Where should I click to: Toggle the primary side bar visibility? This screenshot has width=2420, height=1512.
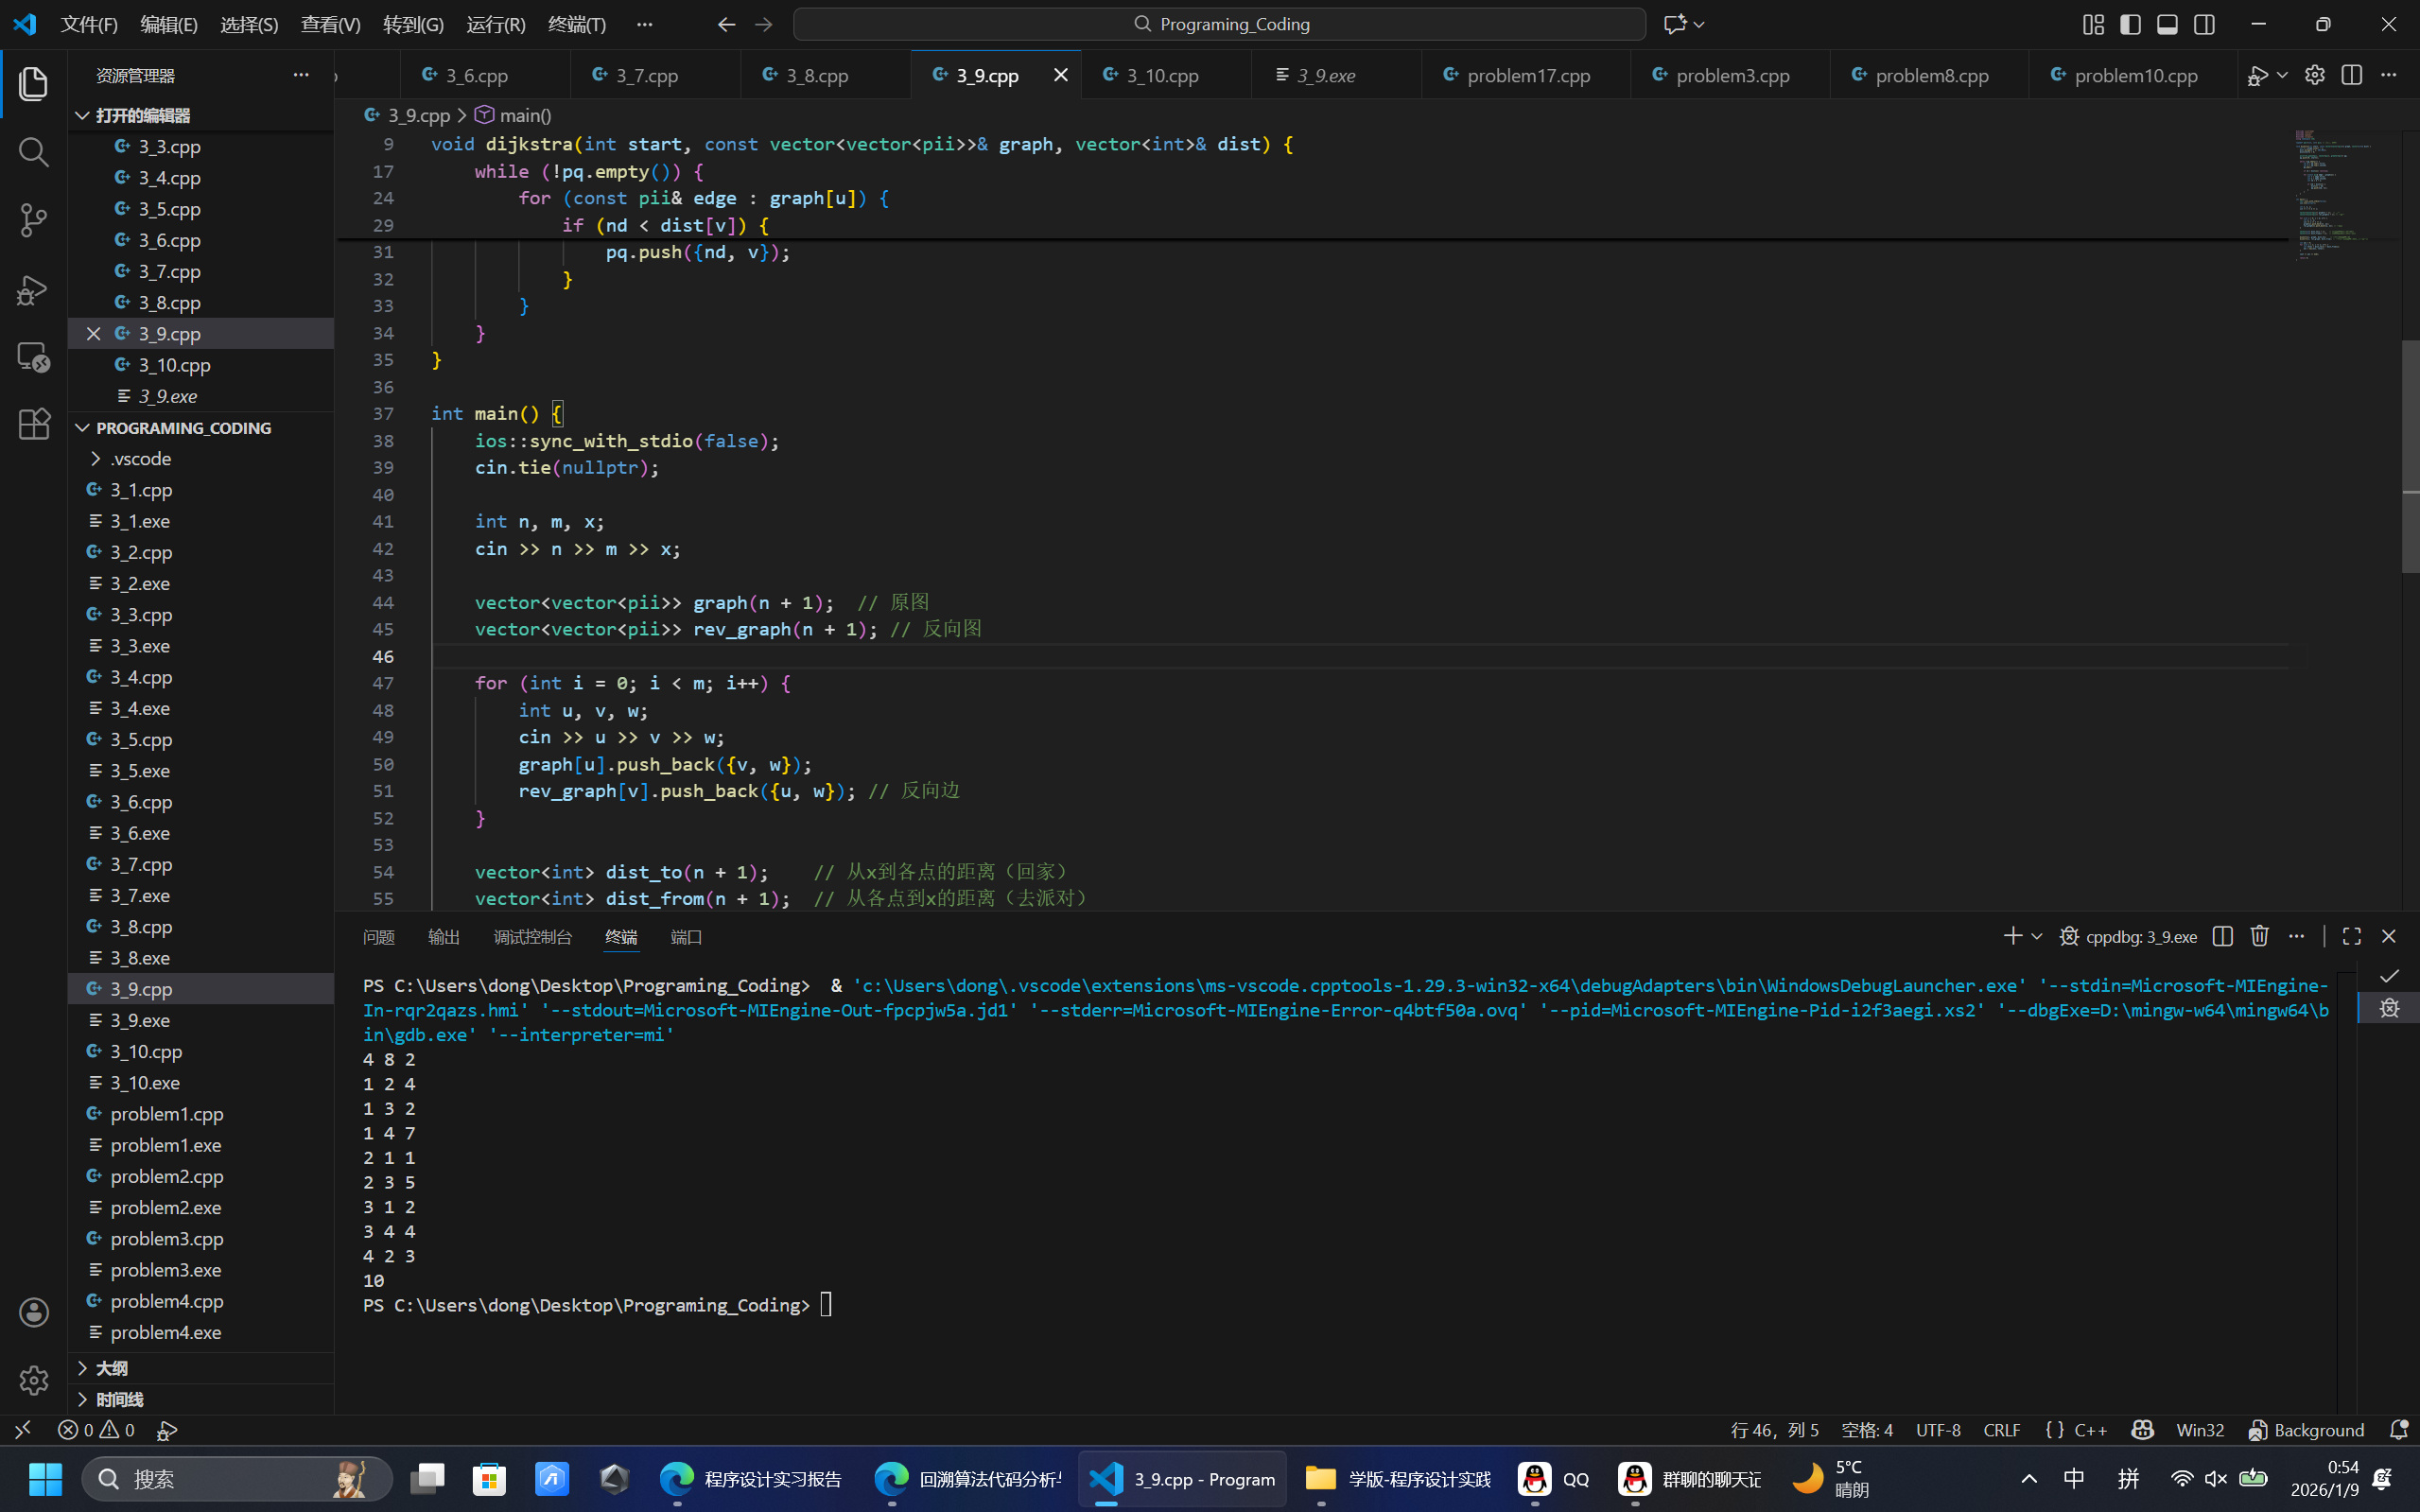(x=2130, y=24)
